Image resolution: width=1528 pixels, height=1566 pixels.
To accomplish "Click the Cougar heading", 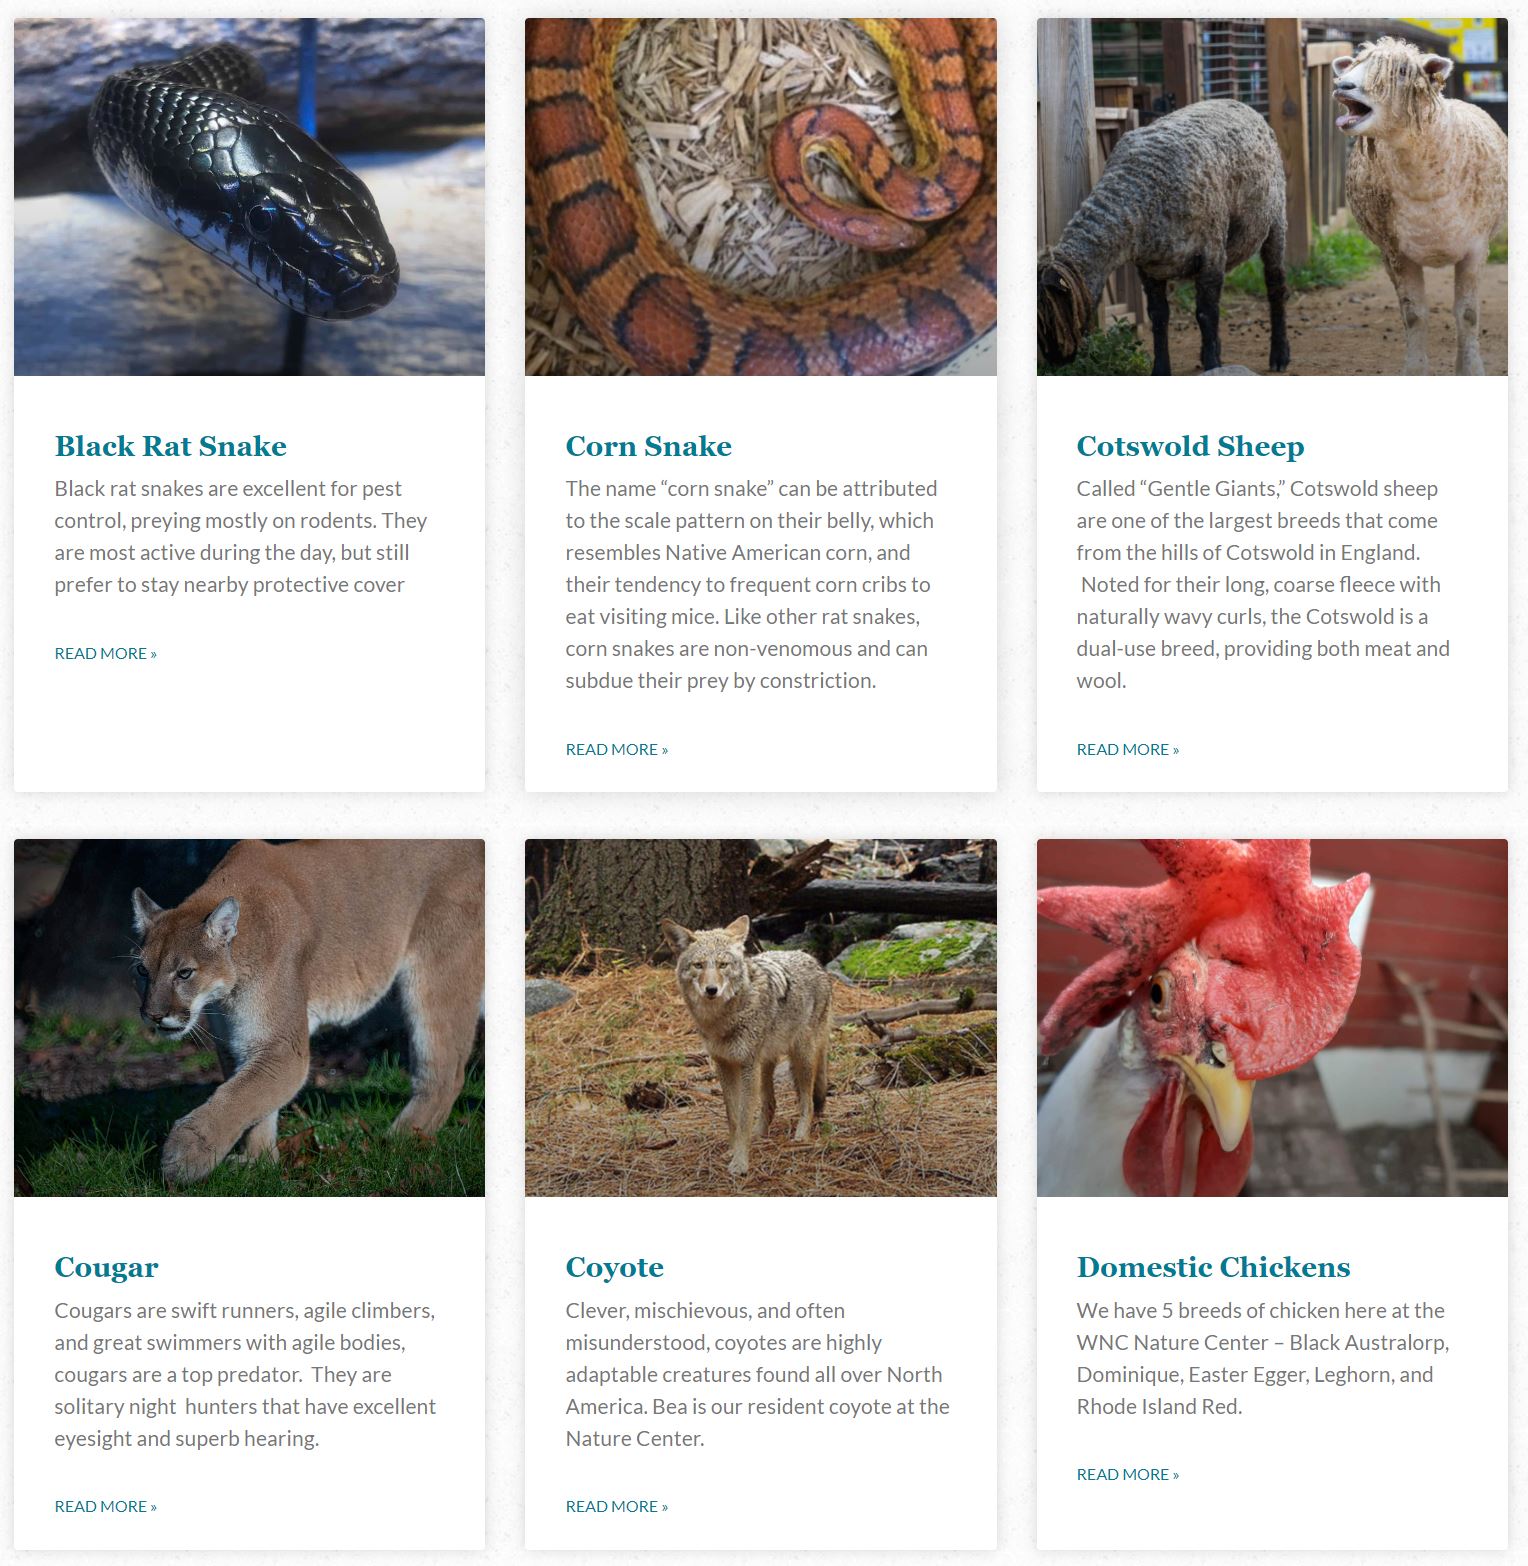I will point(106,1268).
